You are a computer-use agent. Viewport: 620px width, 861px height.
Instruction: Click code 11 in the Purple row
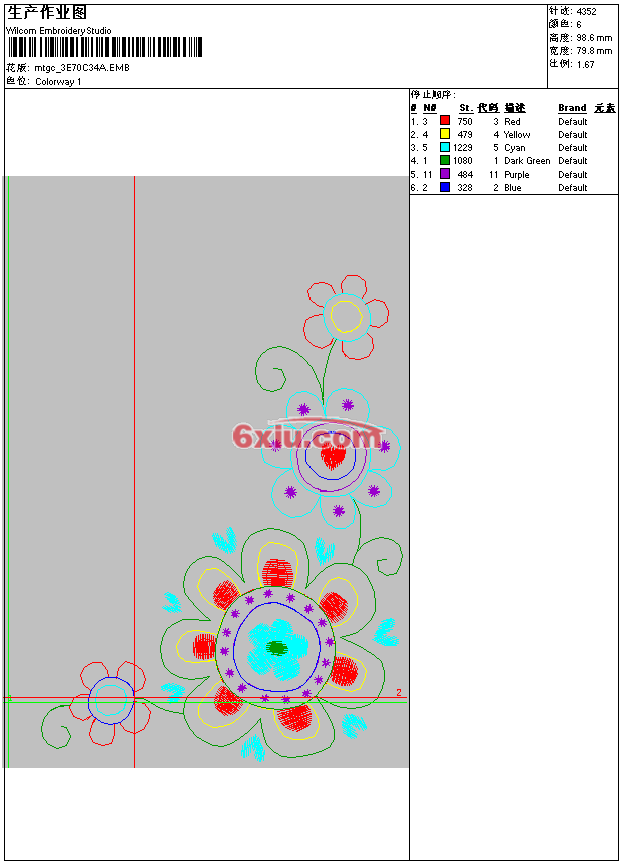(494, 175)
